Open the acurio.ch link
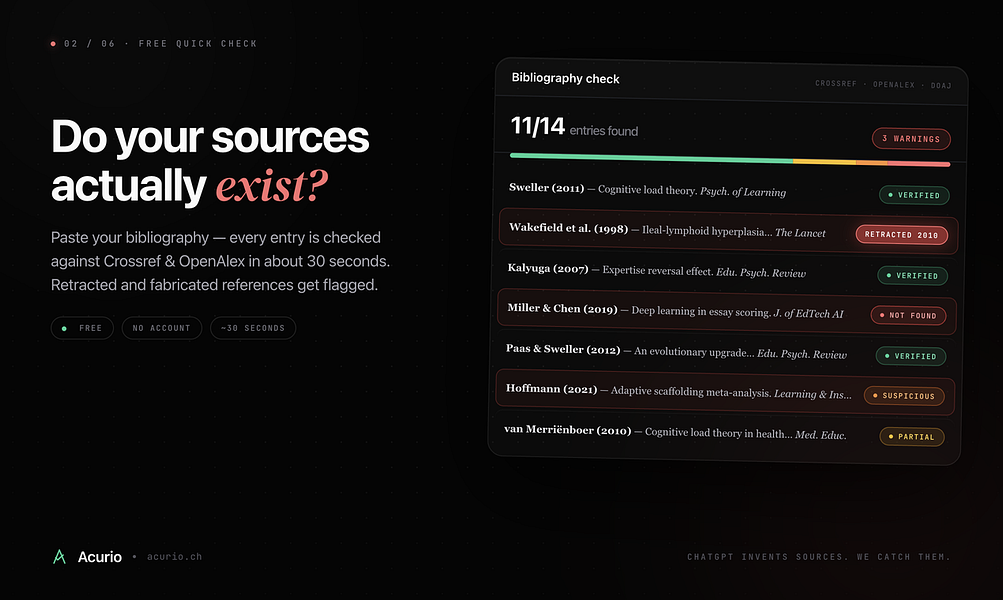This screenshot has width=1003, height=600. (174, 557)
